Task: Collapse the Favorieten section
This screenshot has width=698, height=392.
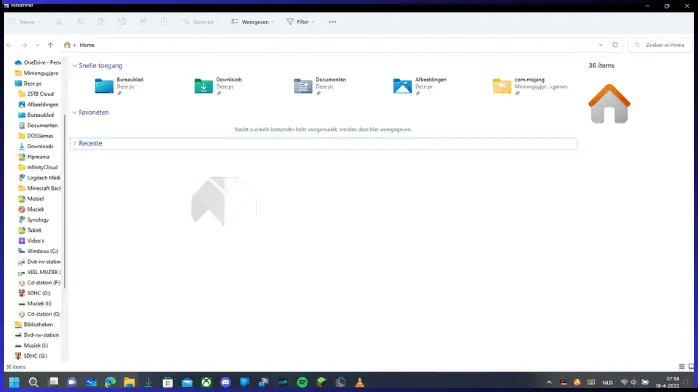Action: pyautogui.click(x=75, y=112)
